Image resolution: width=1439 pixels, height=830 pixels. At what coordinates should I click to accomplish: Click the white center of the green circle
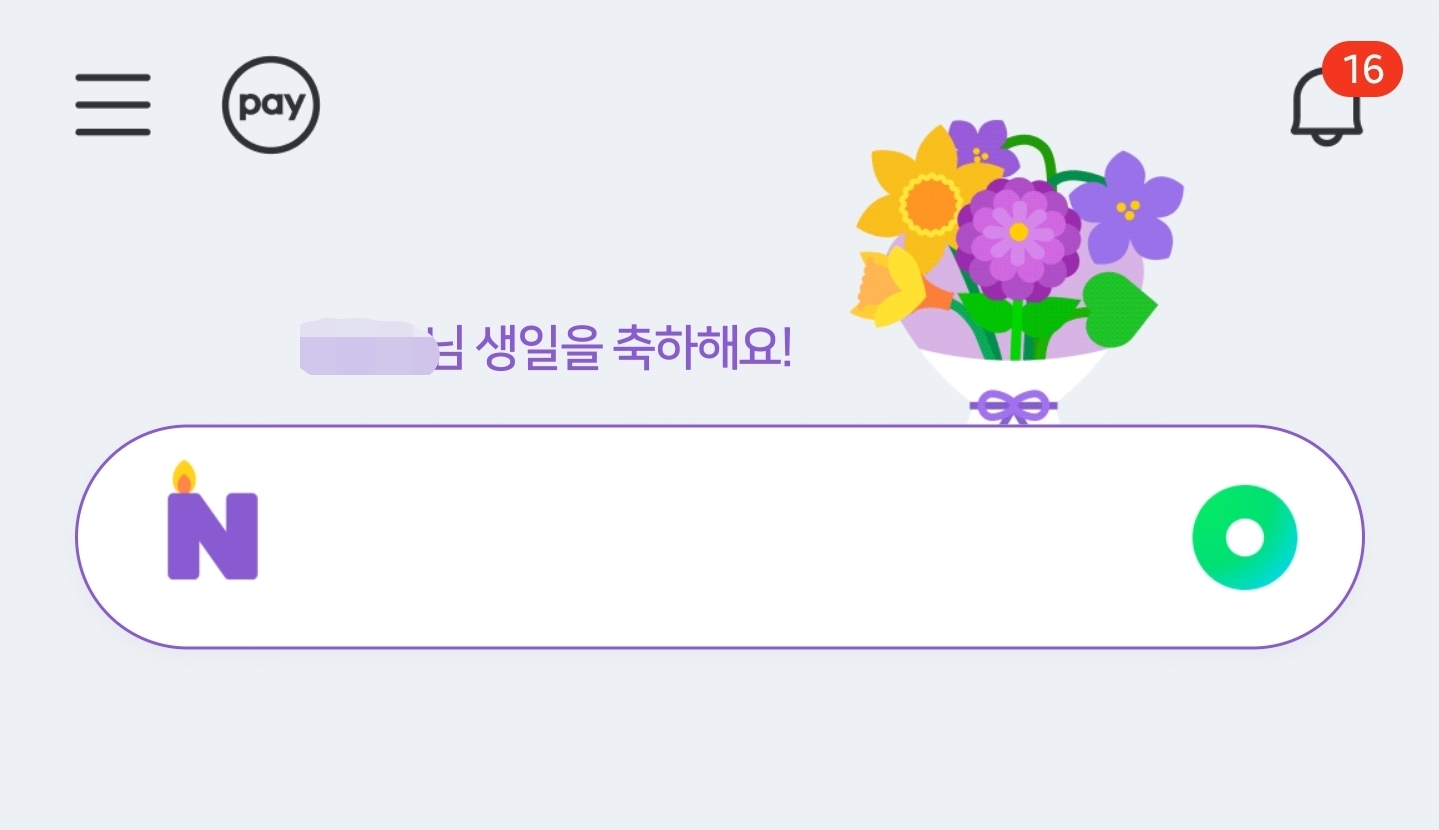coord(1244,538)
